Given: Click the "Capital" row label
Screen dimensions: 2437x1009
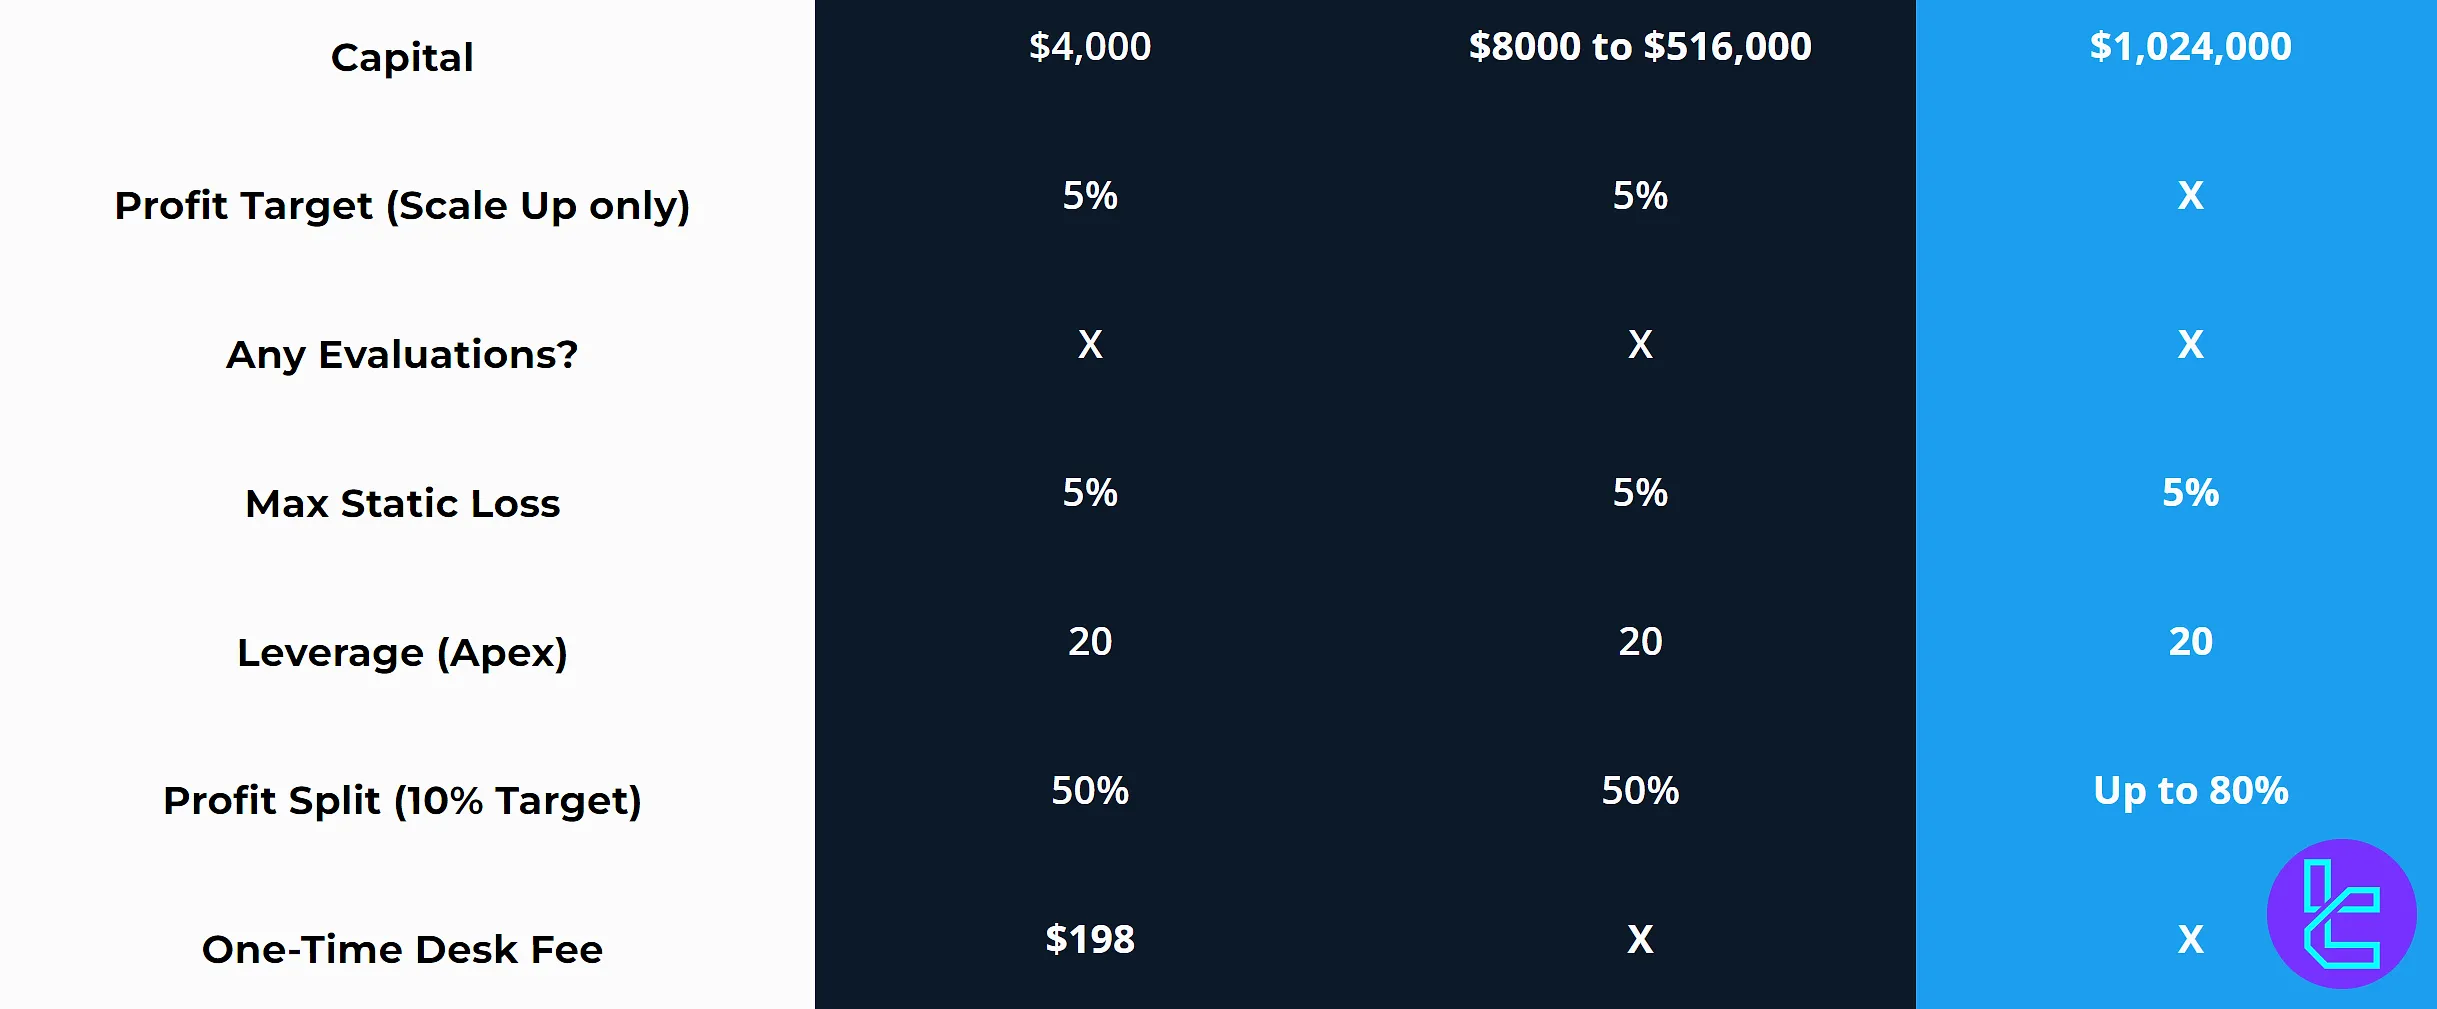Looking at the screenshot, I should (x=402, y=58).
